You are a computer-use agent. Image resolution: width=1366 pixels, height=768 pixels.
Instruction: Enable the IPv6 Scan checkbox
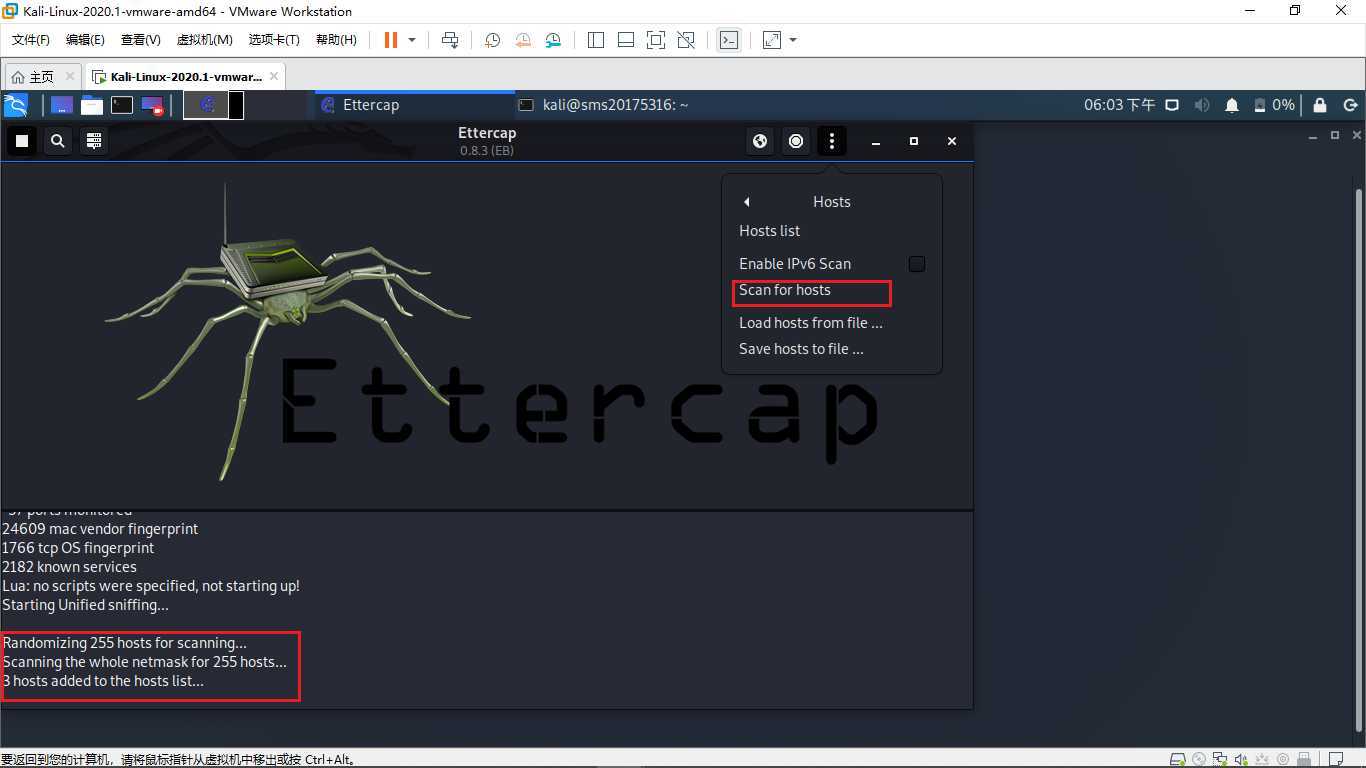(917, 264)
